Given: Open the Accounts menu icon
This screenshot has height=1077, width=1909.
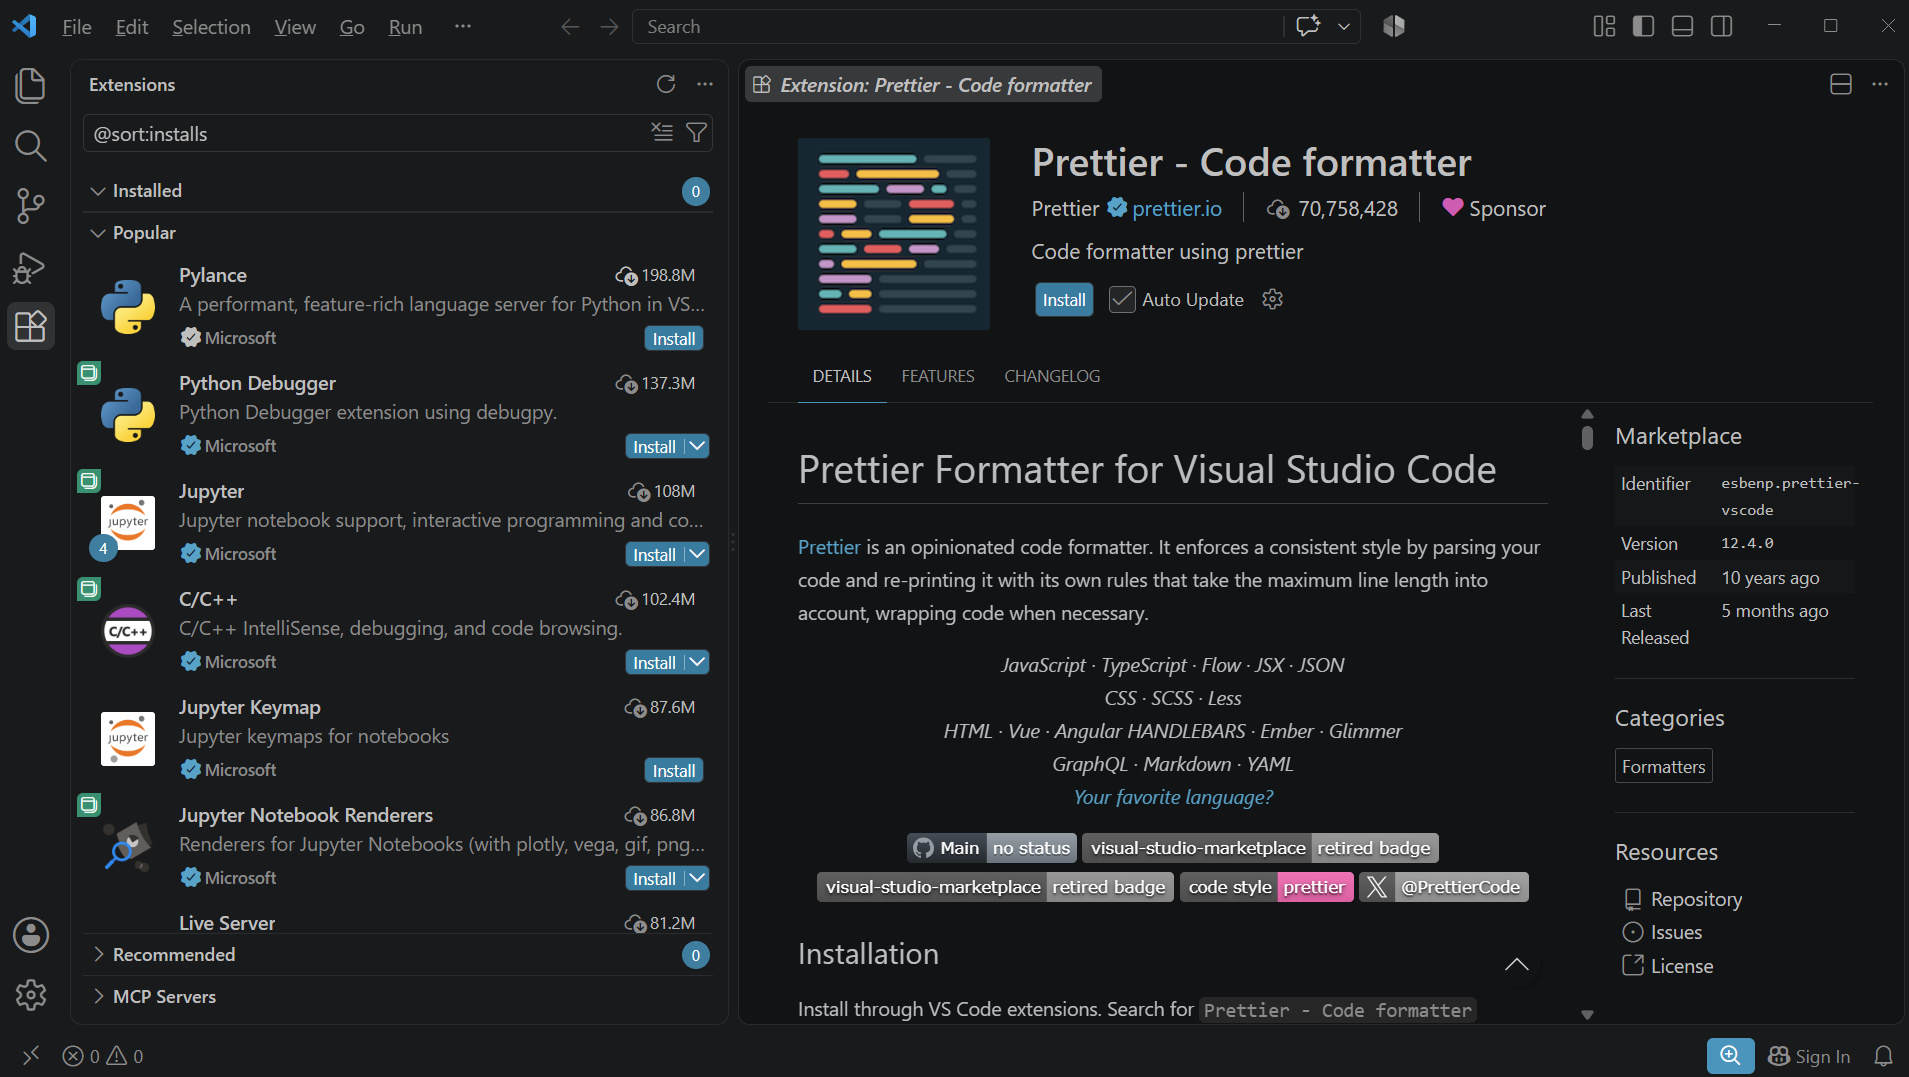Looking at the screenshot, I should tap(31, 935).
